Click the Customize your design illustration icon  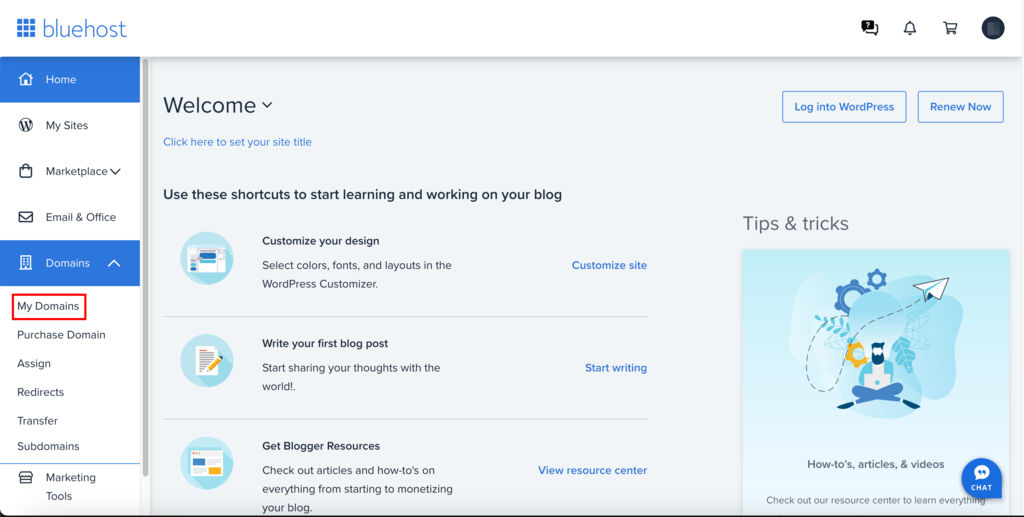(207, 258)
